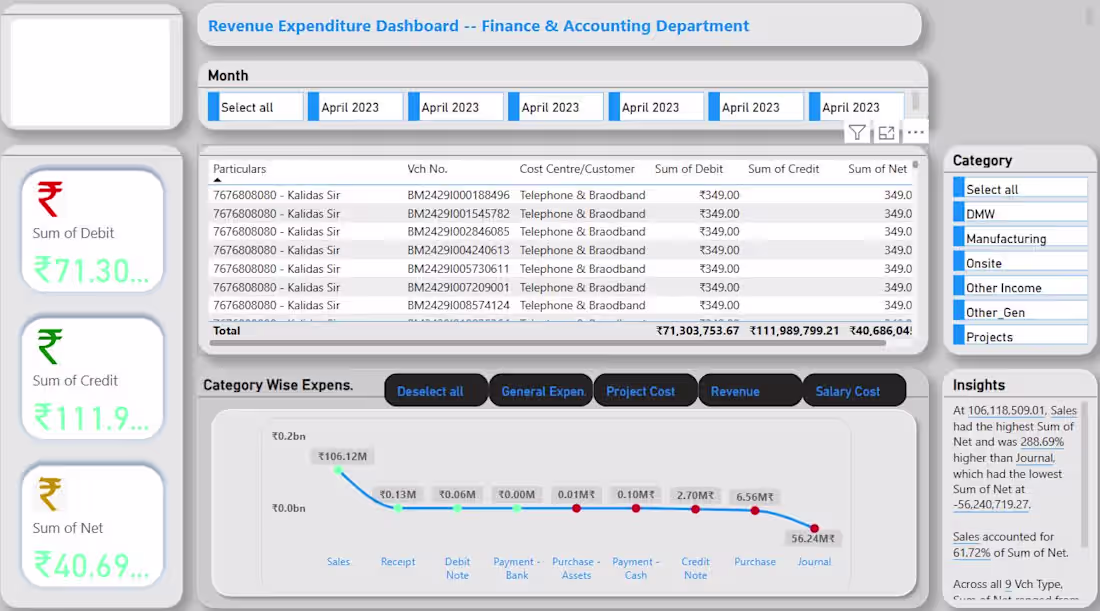Click the green rupee icon on Sum of Credit card
This screenshot has height=611, width=1100.
[x=49, y=345]
